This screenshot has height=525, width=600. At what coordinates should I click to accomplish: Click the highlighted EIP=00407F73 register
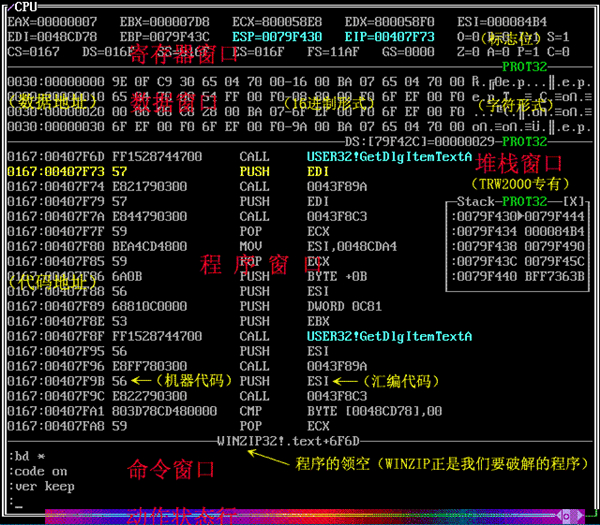point(390,37)
